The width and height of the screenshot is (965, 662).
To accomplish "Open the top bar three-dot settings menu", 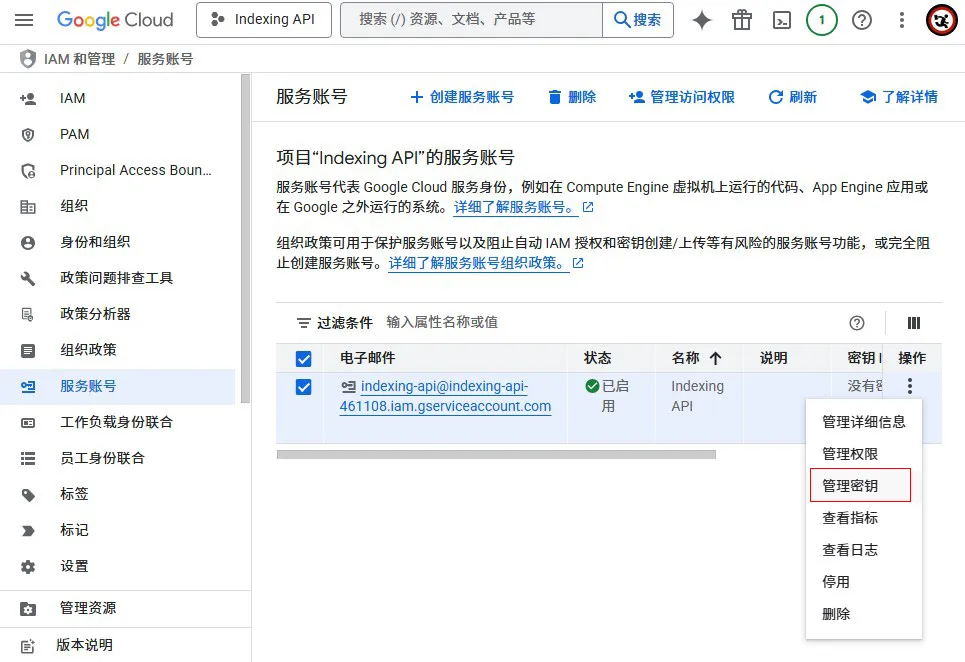I will (902, 20).
